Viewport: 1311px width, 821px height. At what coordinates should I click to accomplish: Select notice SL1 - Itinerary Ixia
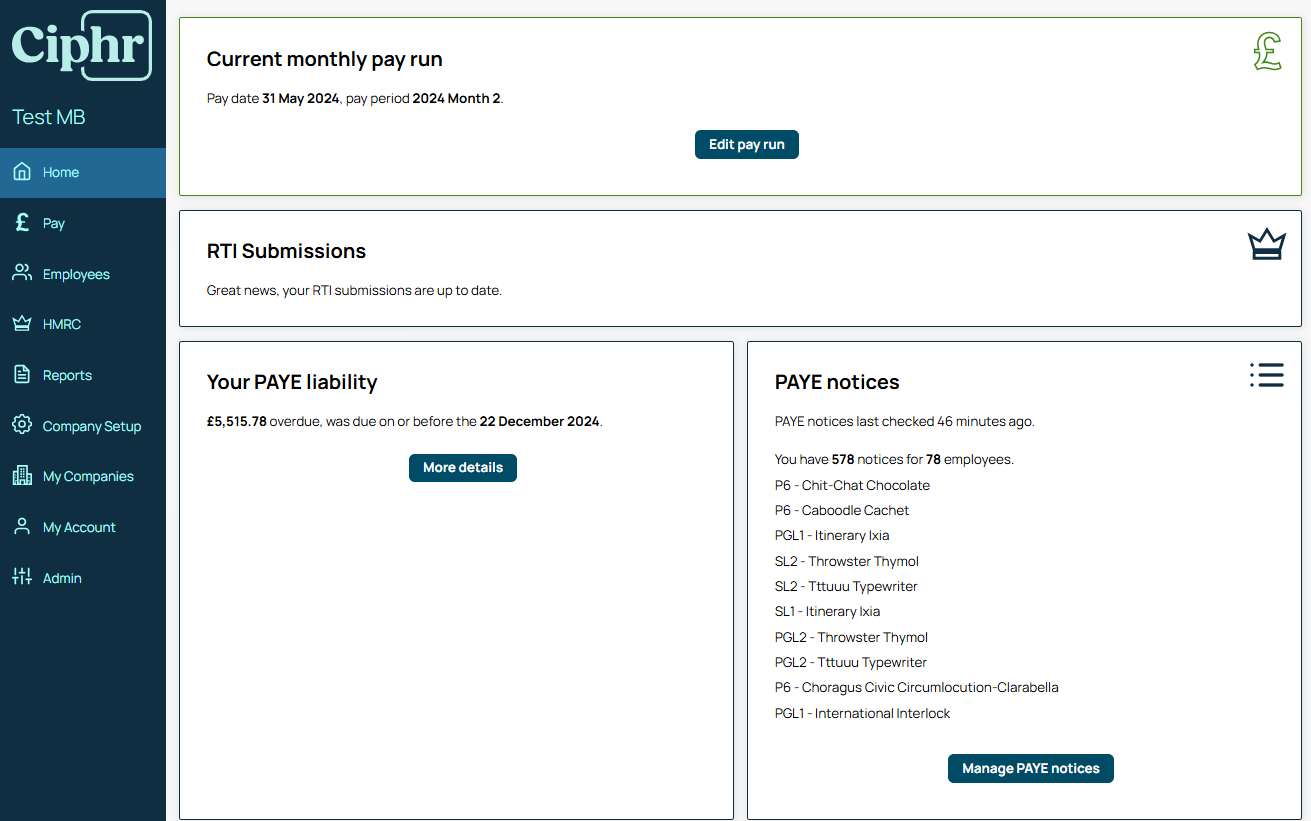[827, 611]
